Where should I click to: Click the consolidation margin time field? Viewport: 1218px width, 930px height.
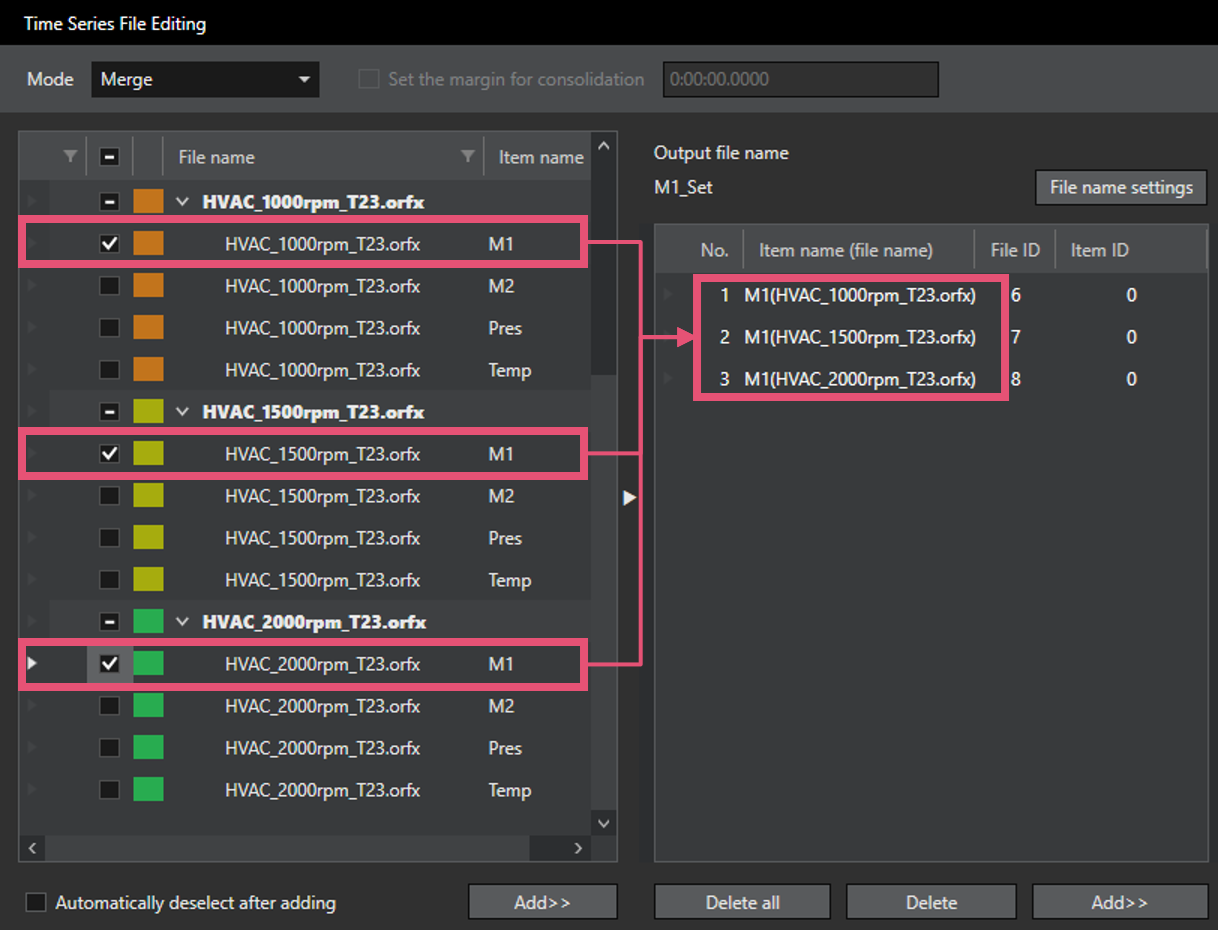tap(800, 80)
